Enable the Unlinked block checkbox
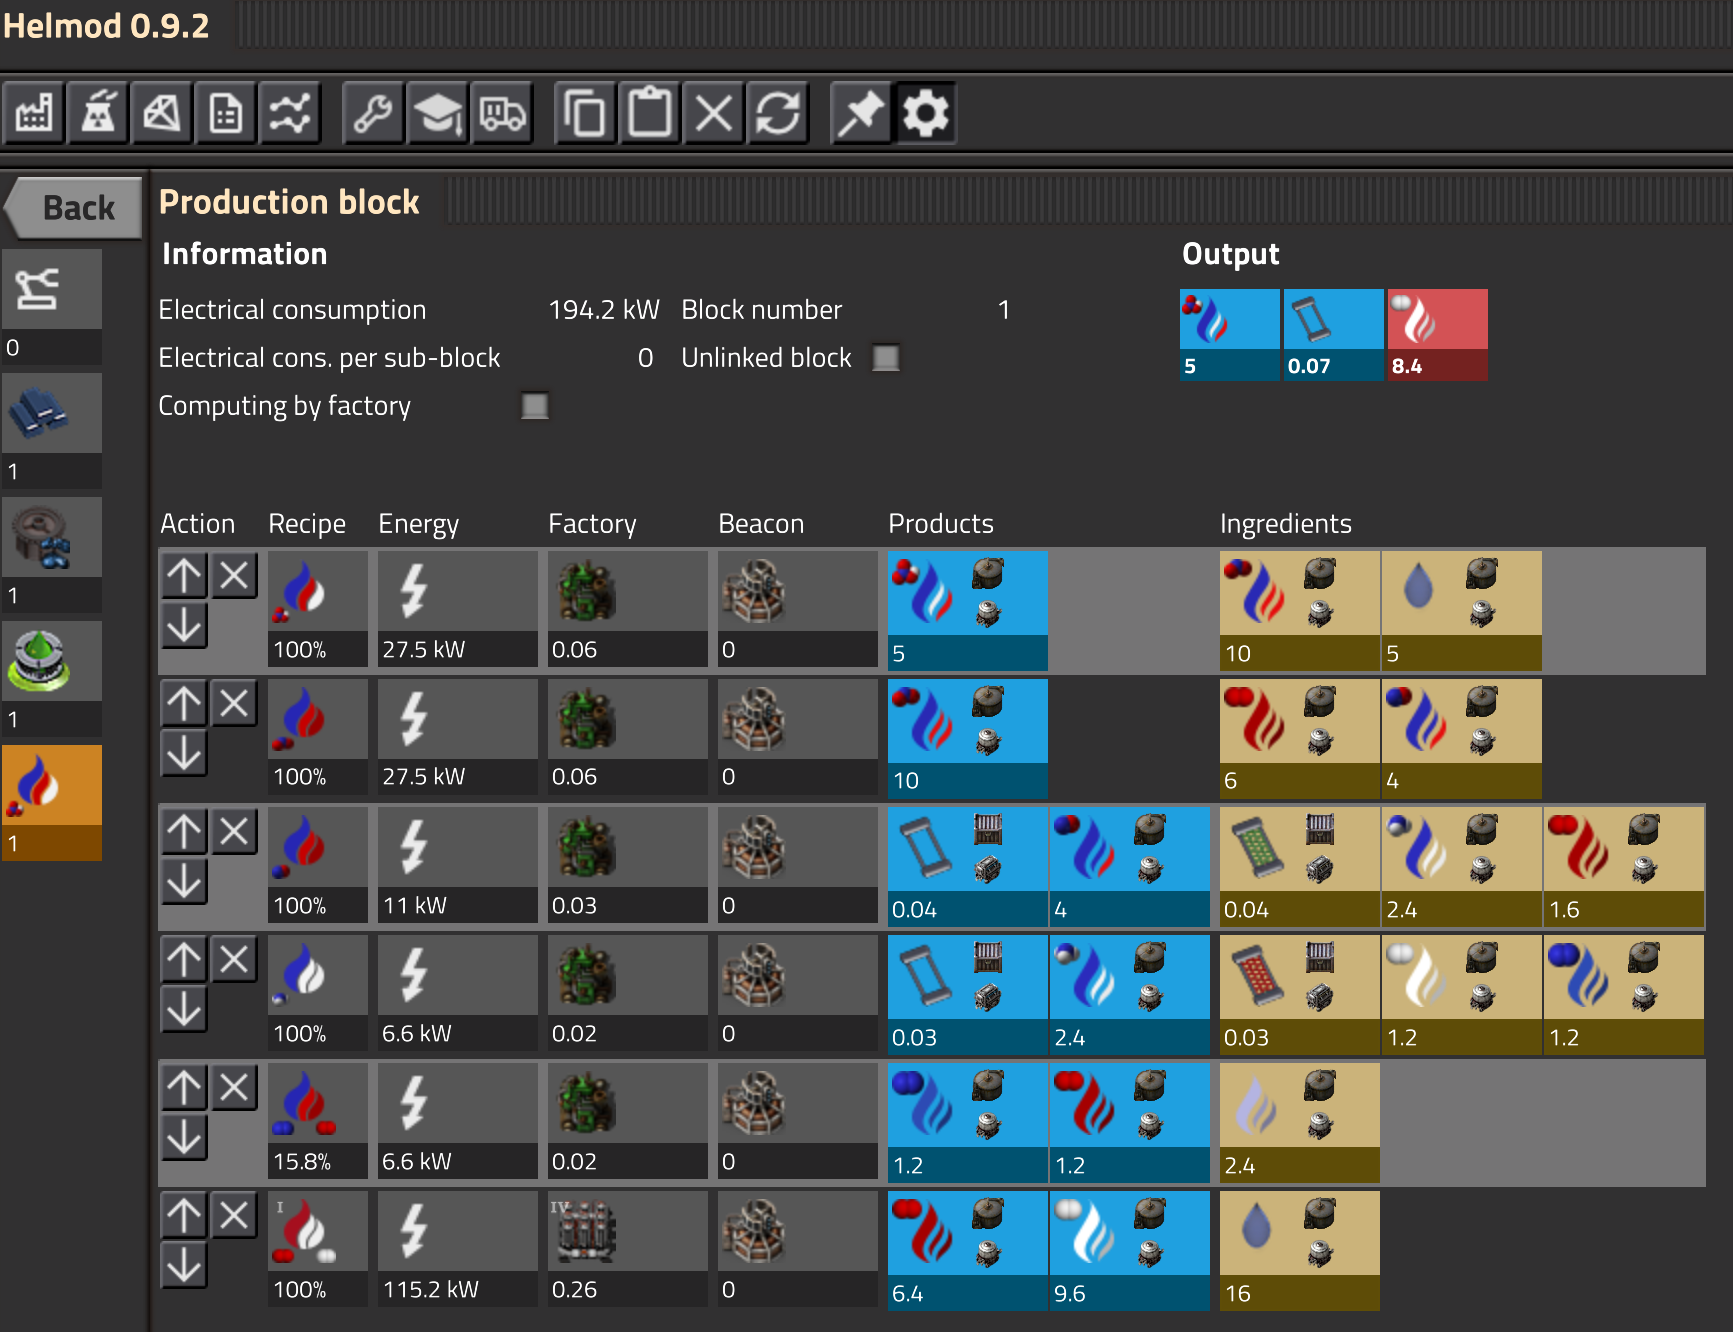Image resolution: width=1733 pixels, height=1332 pixels. (885, 357)
